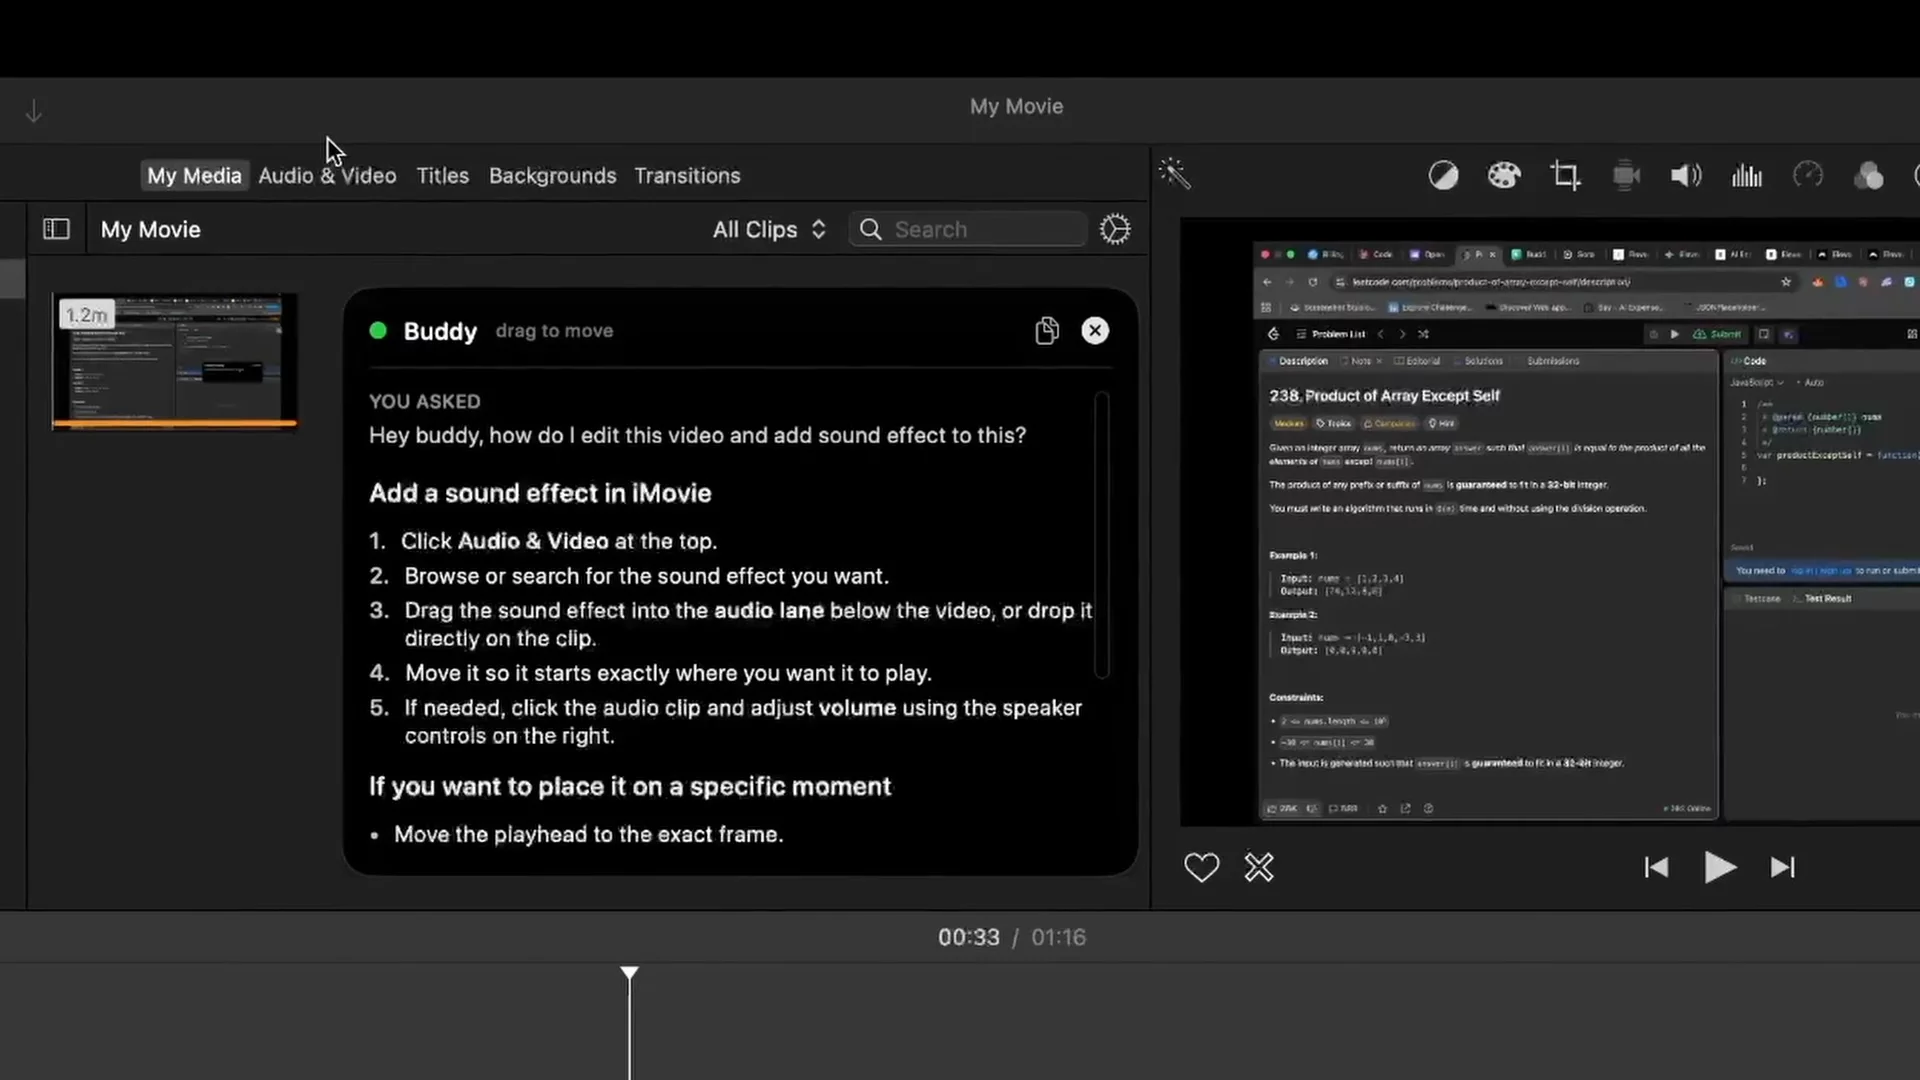
Task: Open the Titles tab
Action: [442, 176]
